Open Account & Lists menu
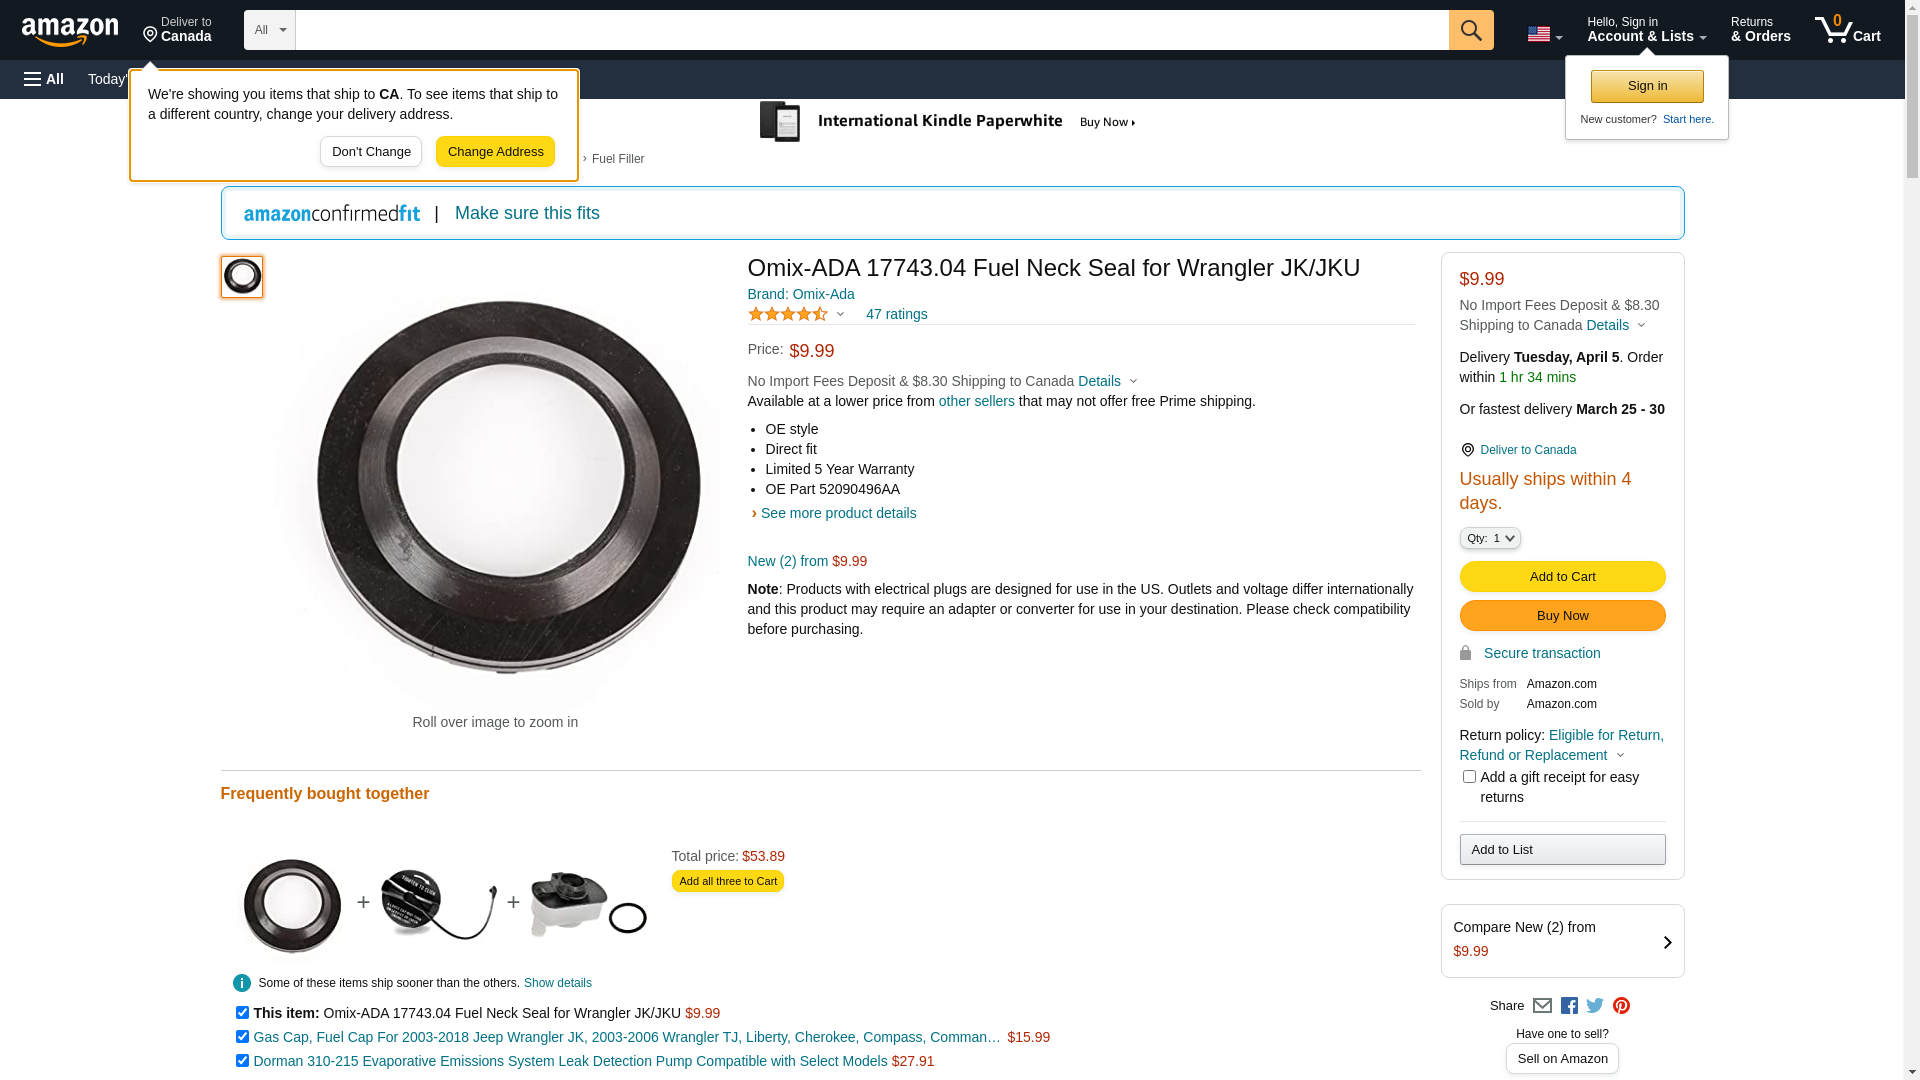1920x1080 pixels. [1646, 30]
